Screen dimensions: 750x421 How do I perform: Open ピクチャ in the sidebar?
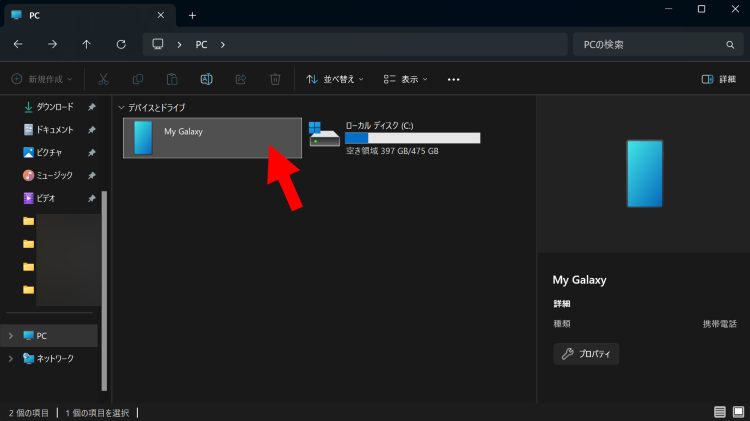pyautogui.click(x=43, y=153)
